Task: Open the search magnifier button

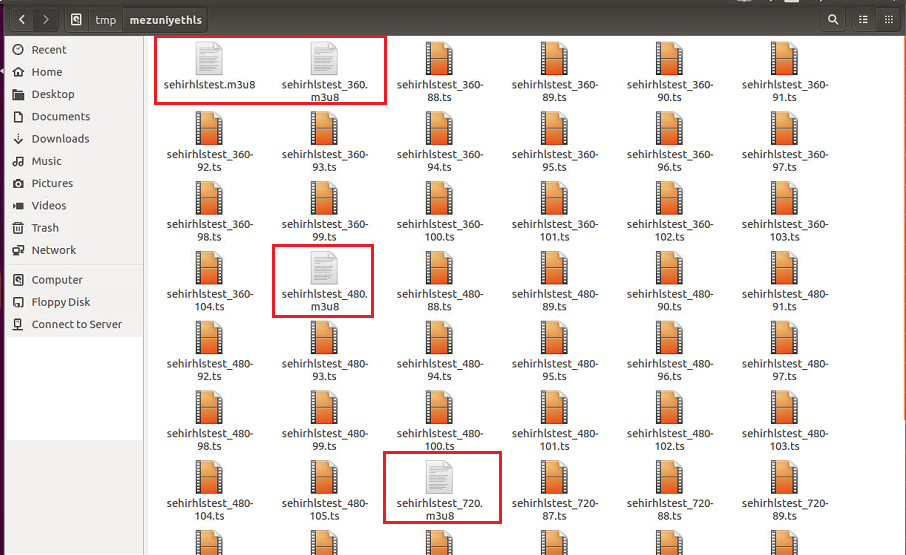Action: [833, 20]
